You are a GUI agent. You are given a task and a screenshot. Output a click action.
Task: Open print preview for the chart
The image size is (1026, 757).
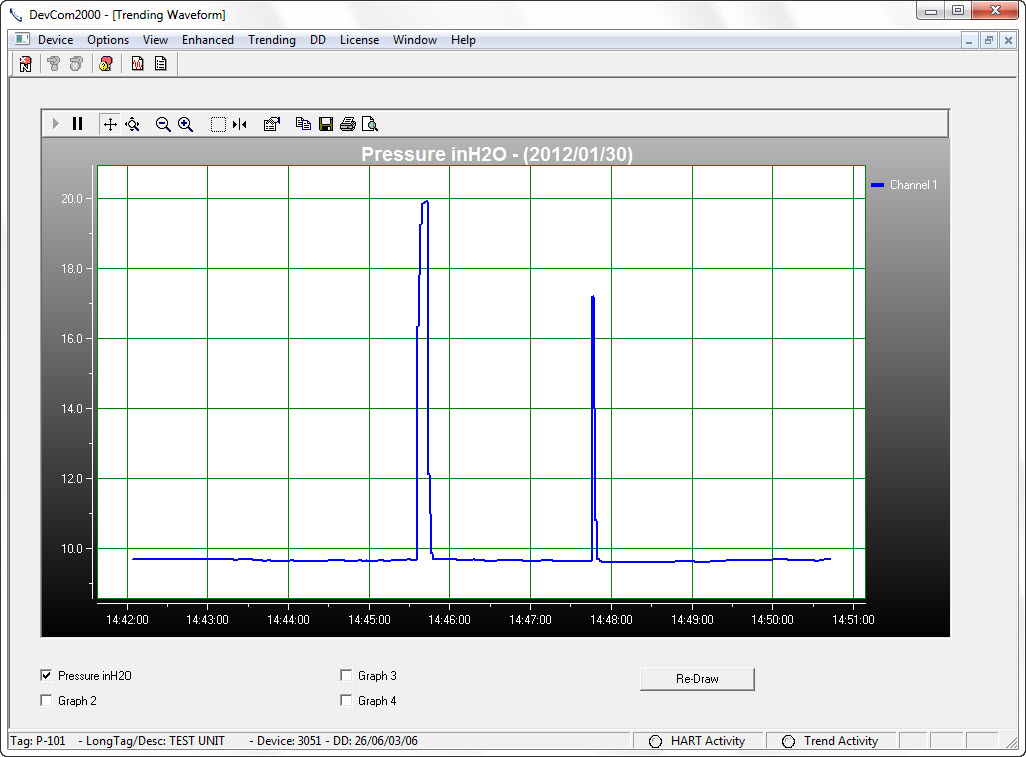point(369,124)
